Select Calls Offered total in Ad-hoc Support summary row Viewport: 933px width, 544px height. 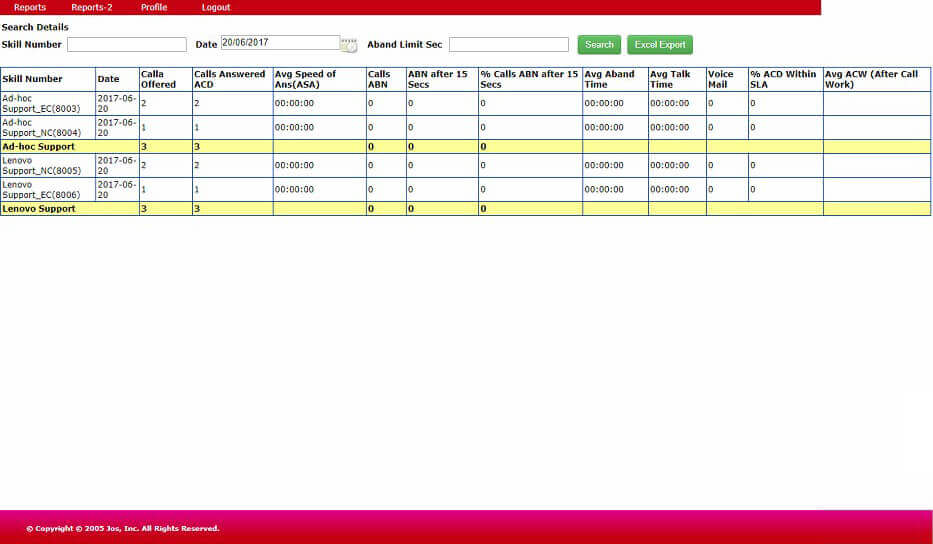[x=166, y=146]
